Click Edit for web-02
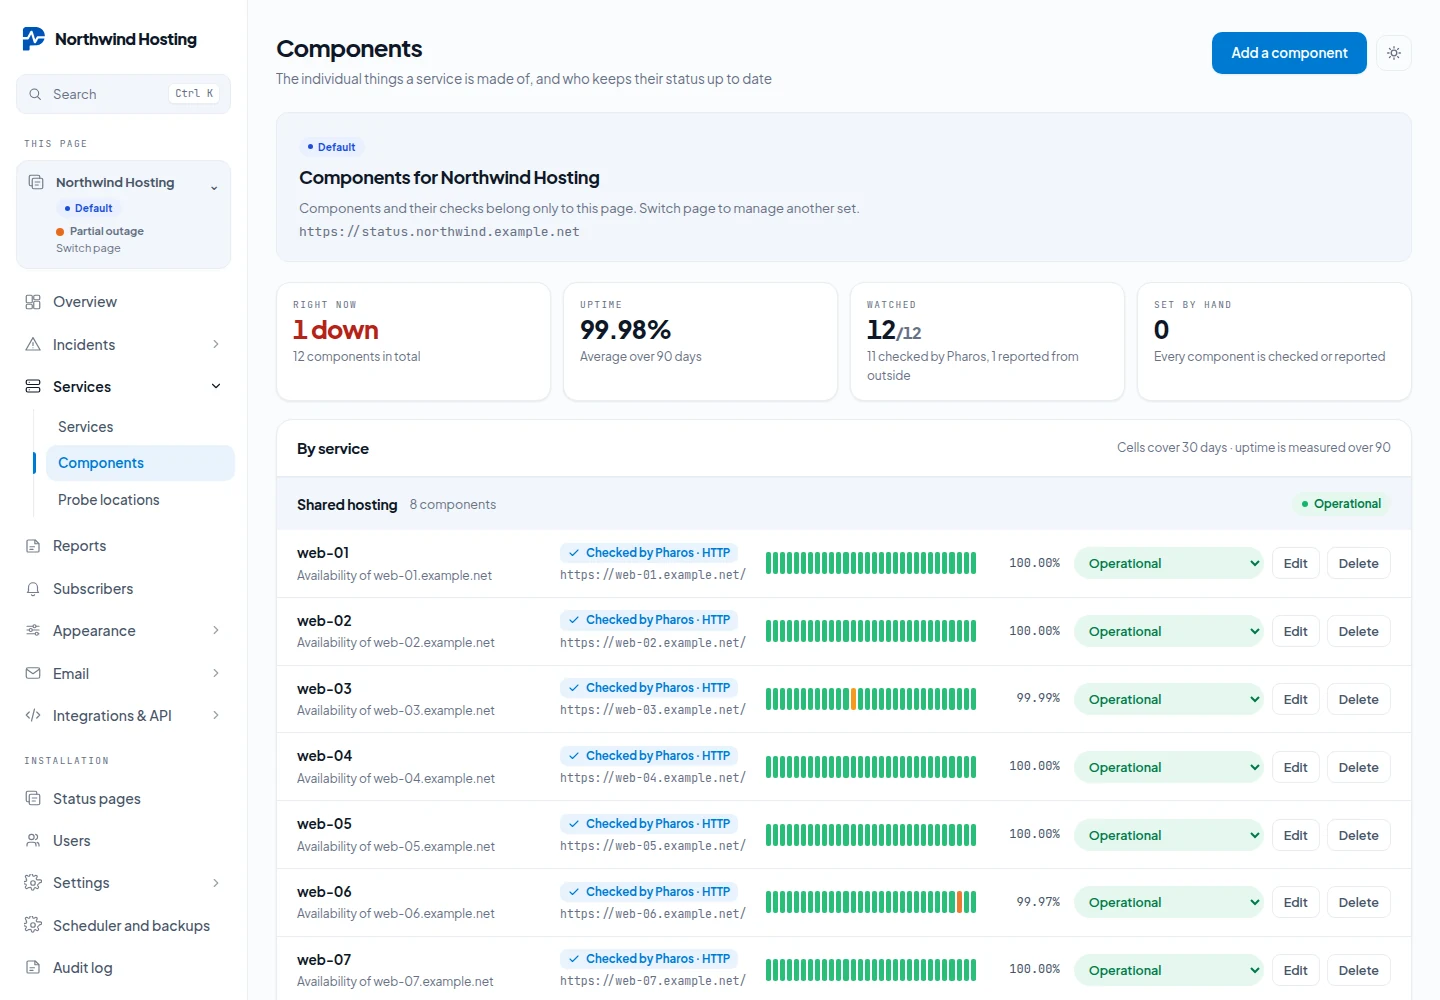Screen dimensions: 1440x1000 tap(1295, 631)
